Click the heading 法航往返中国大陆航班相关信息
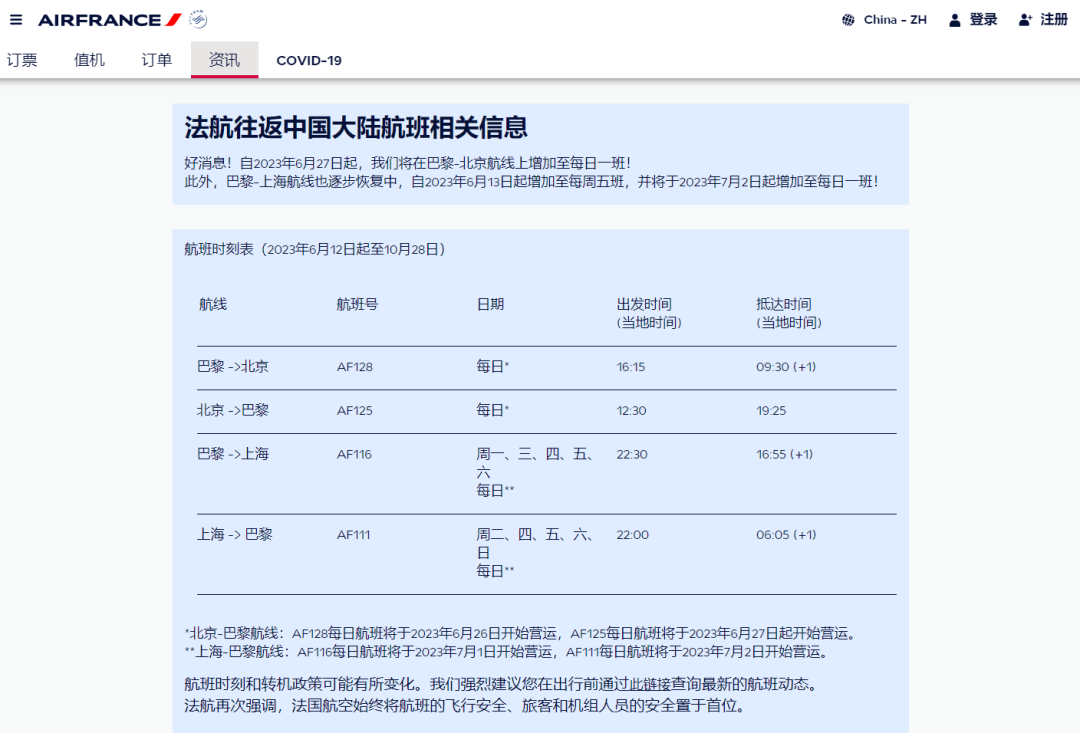 point(356,127)
